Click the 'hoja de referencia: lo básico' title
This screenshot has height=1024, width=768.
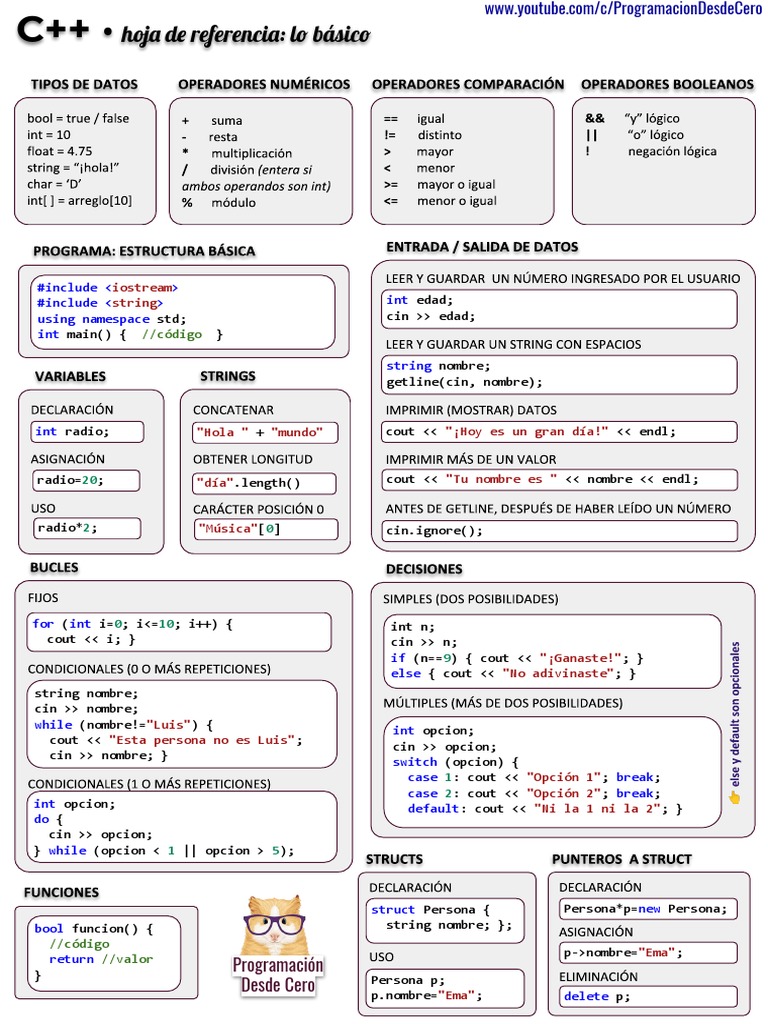click(x=246, y=35)
